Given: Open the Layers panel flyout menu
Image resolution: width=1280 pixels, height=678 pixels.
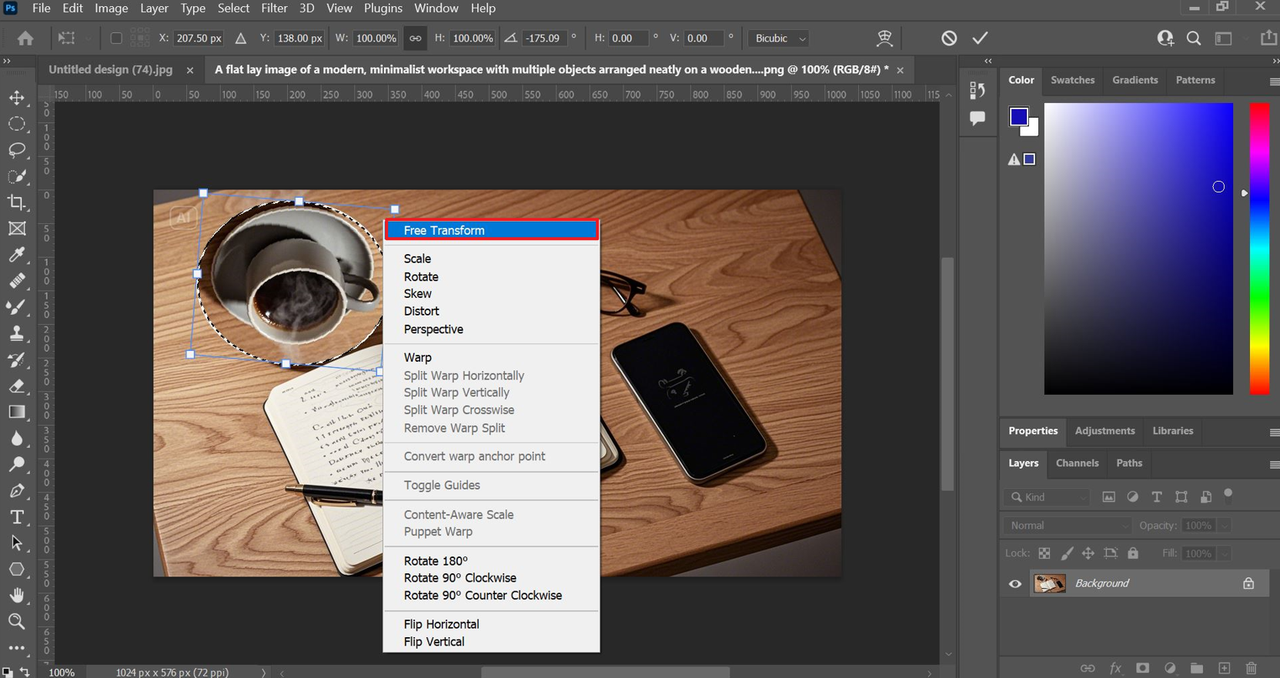Looking at the screenshot, I should tap(1273, 464).
